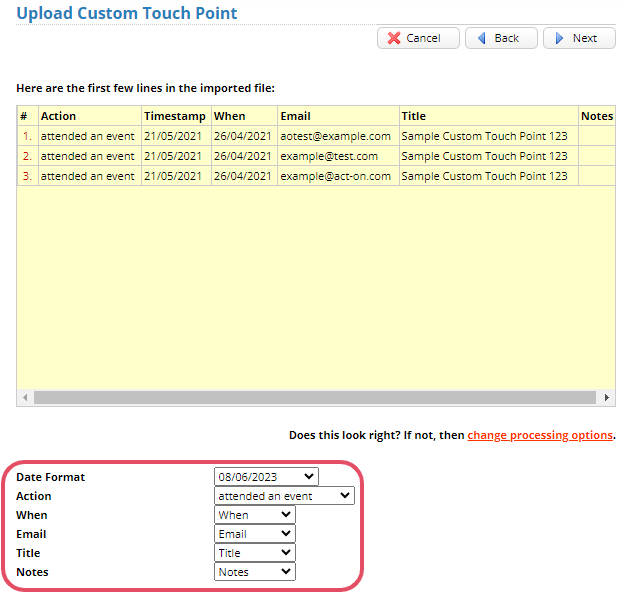
Task: Click the Upload Custom Touch Point heading
Action: (x=127, y=13)
